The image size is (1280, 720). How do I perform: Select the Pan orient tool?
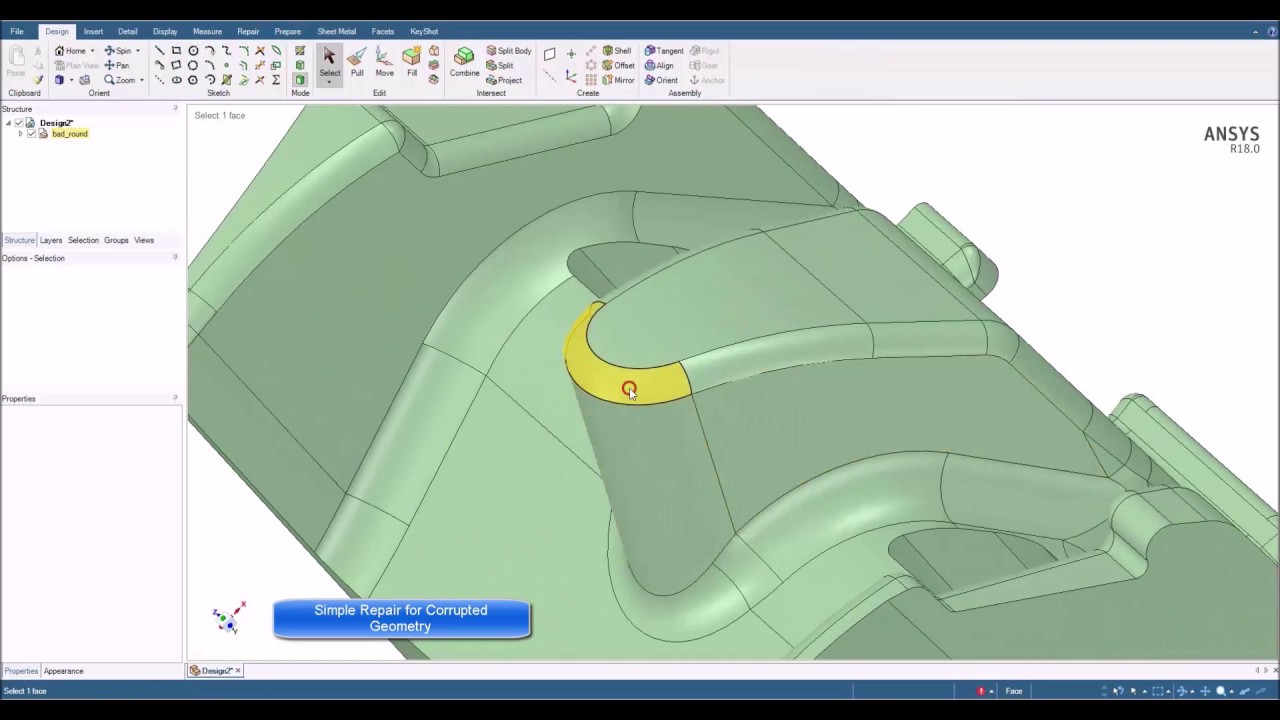click(117, 66)
